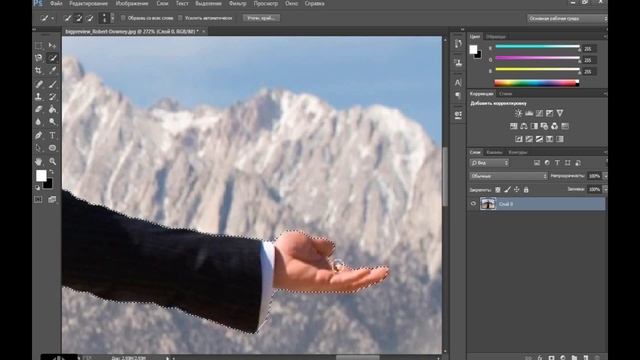Open 'Основная рабочая среда' workspace dropdown
Viewport: 640px width, 360px height.
[x=567, y=18]
